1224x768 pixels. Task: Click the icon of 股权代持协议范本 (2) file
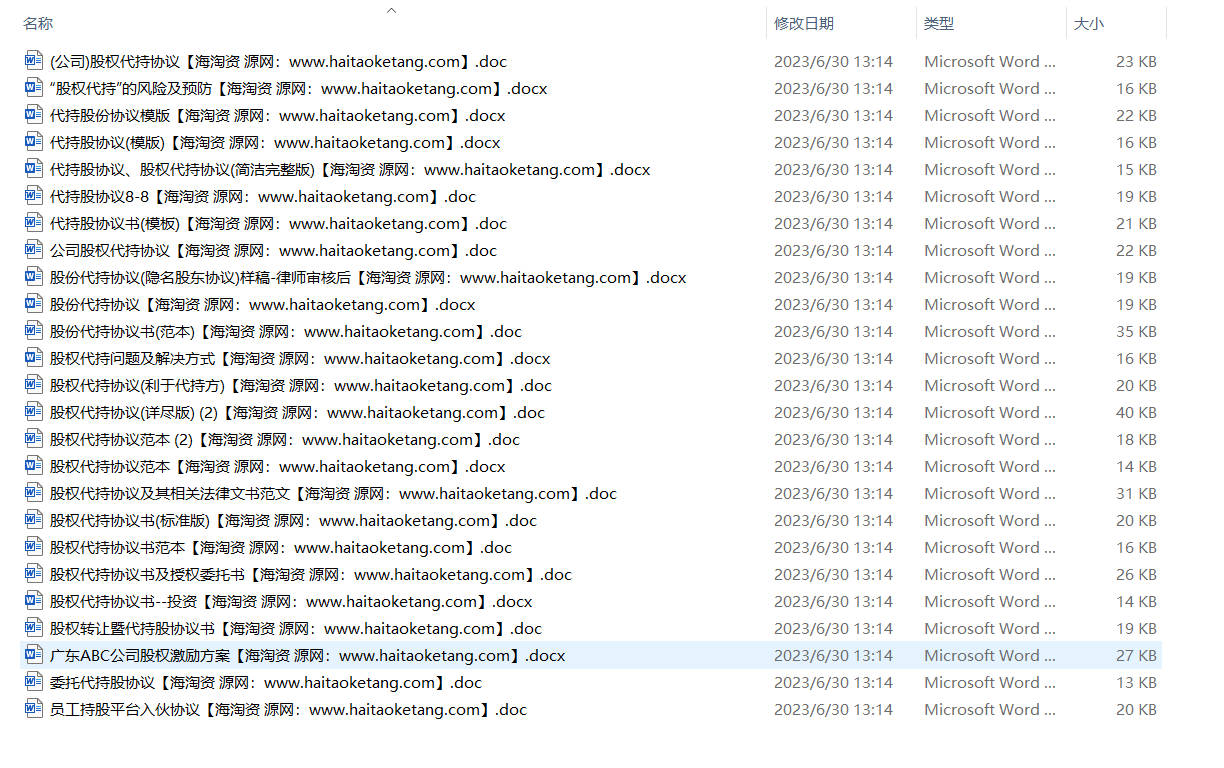[33, 439]
